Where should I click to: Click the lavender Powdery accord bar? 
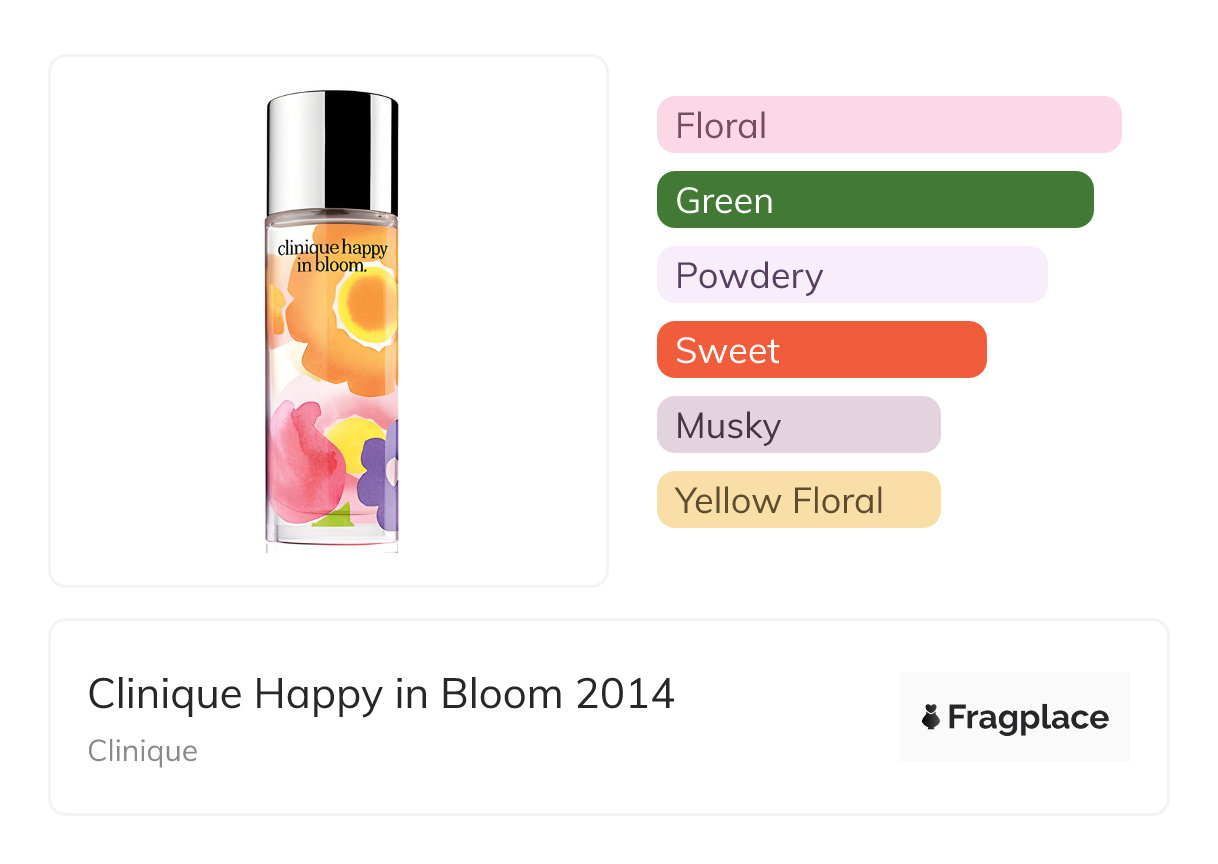851,275
